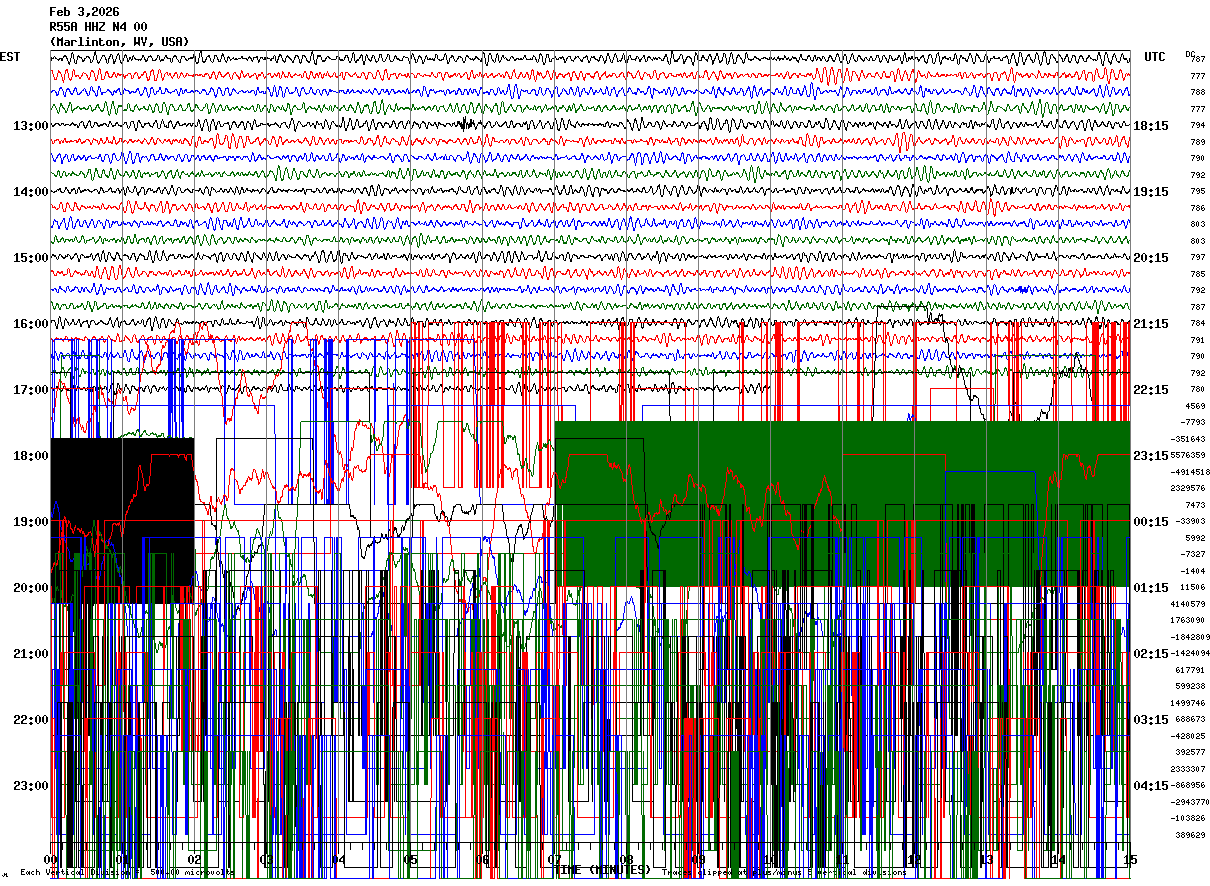
Task: Click the 18:00 EST time marker
Action: click(x=31, y=456)
